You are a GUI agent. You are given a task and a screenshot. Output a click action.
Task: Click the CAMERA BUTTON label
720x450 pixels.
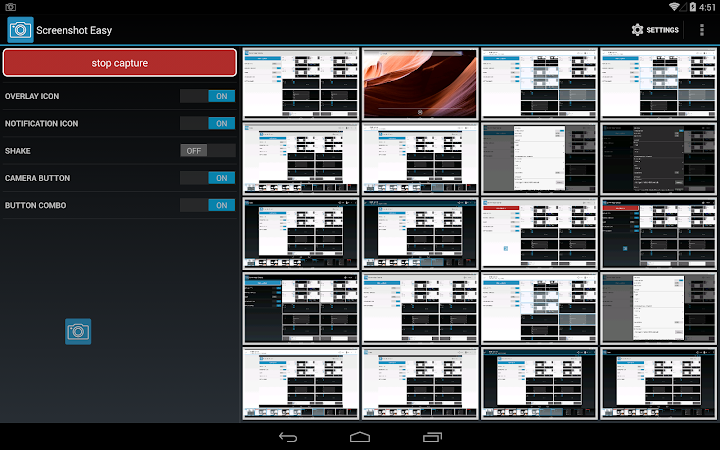[37, 178]
